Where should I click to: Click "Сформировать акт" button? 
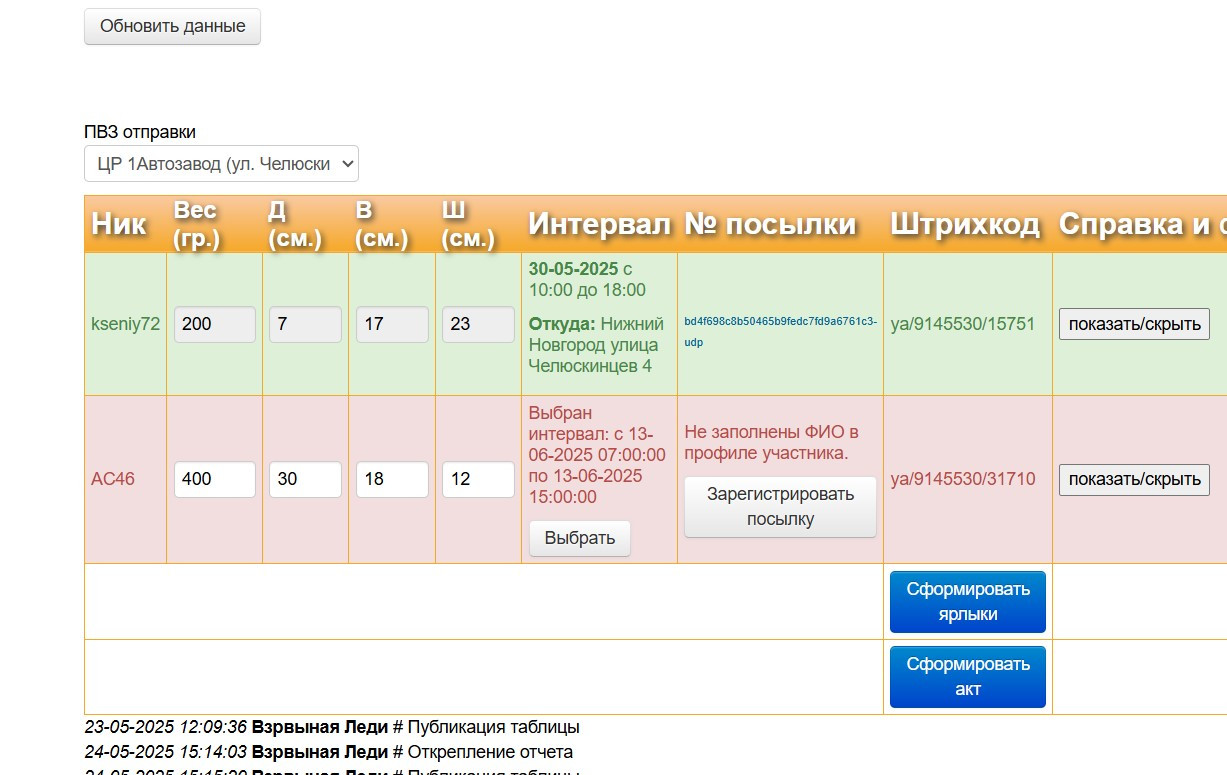[968, 677]
